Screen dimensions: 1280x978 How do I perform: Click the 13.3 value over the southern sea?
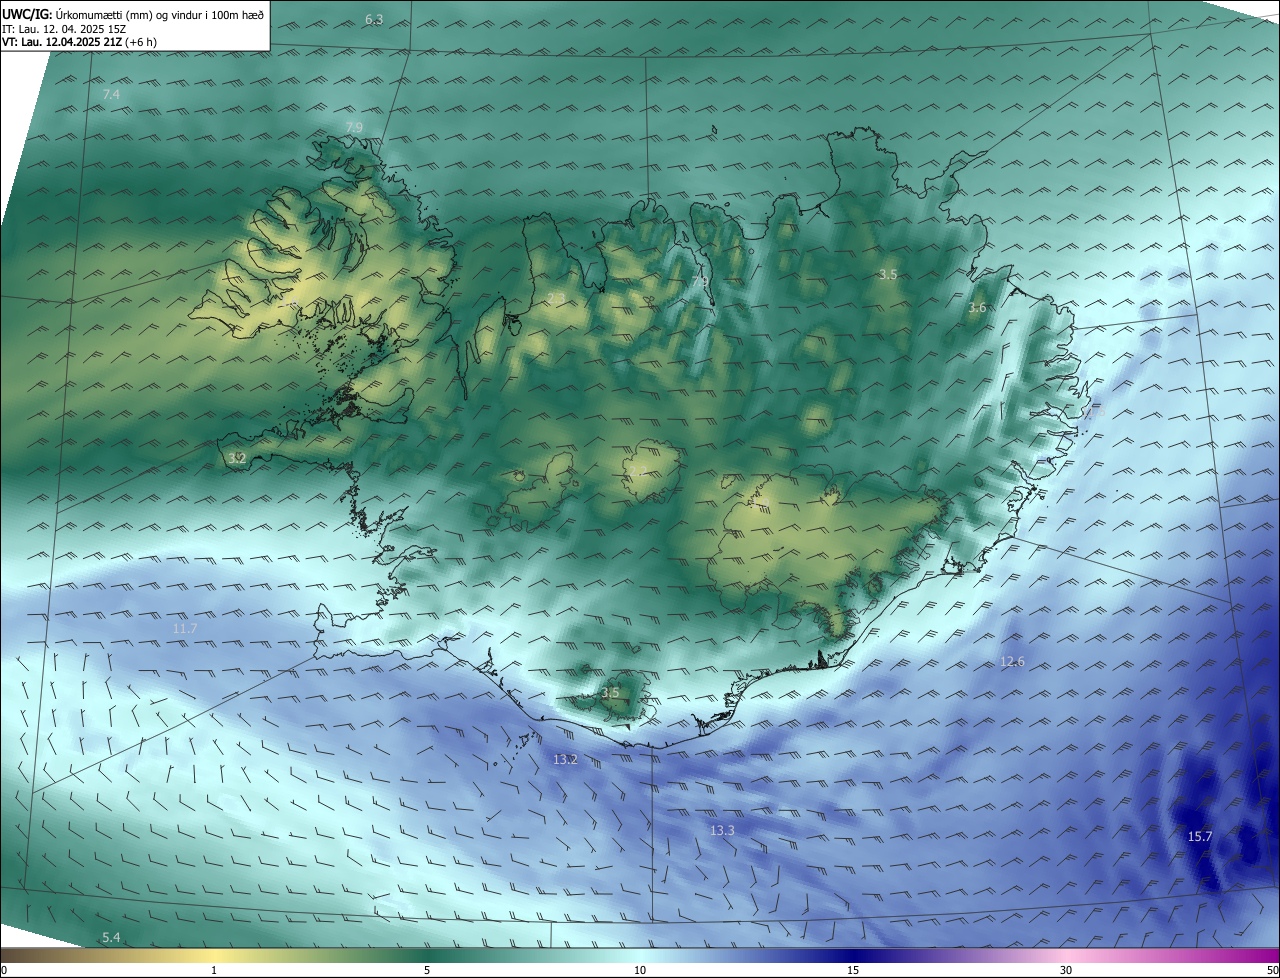click(722, 831)
